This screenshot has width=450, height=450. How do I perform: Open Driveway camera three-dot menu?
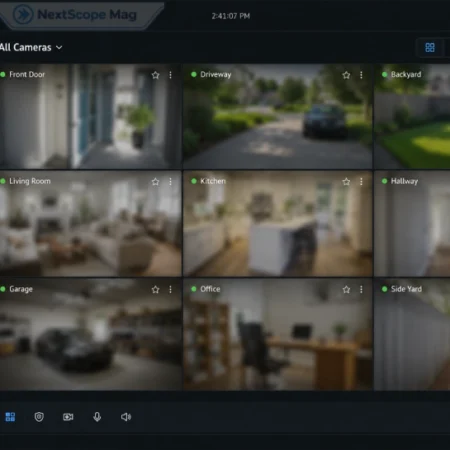(x=361, y=75)
